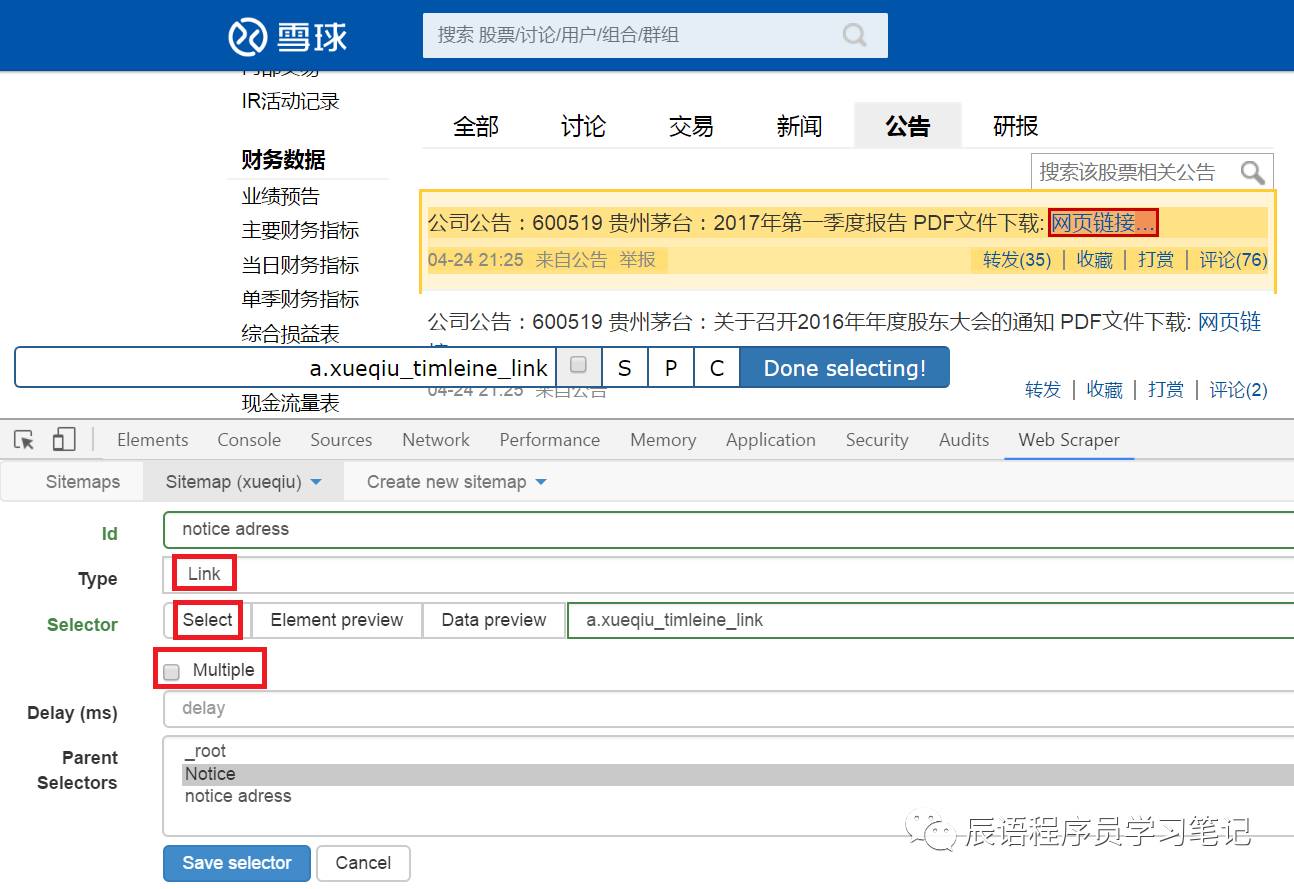Click 转发 on the second announcement
The image size is (1294, 889).
pos(1043,389)
